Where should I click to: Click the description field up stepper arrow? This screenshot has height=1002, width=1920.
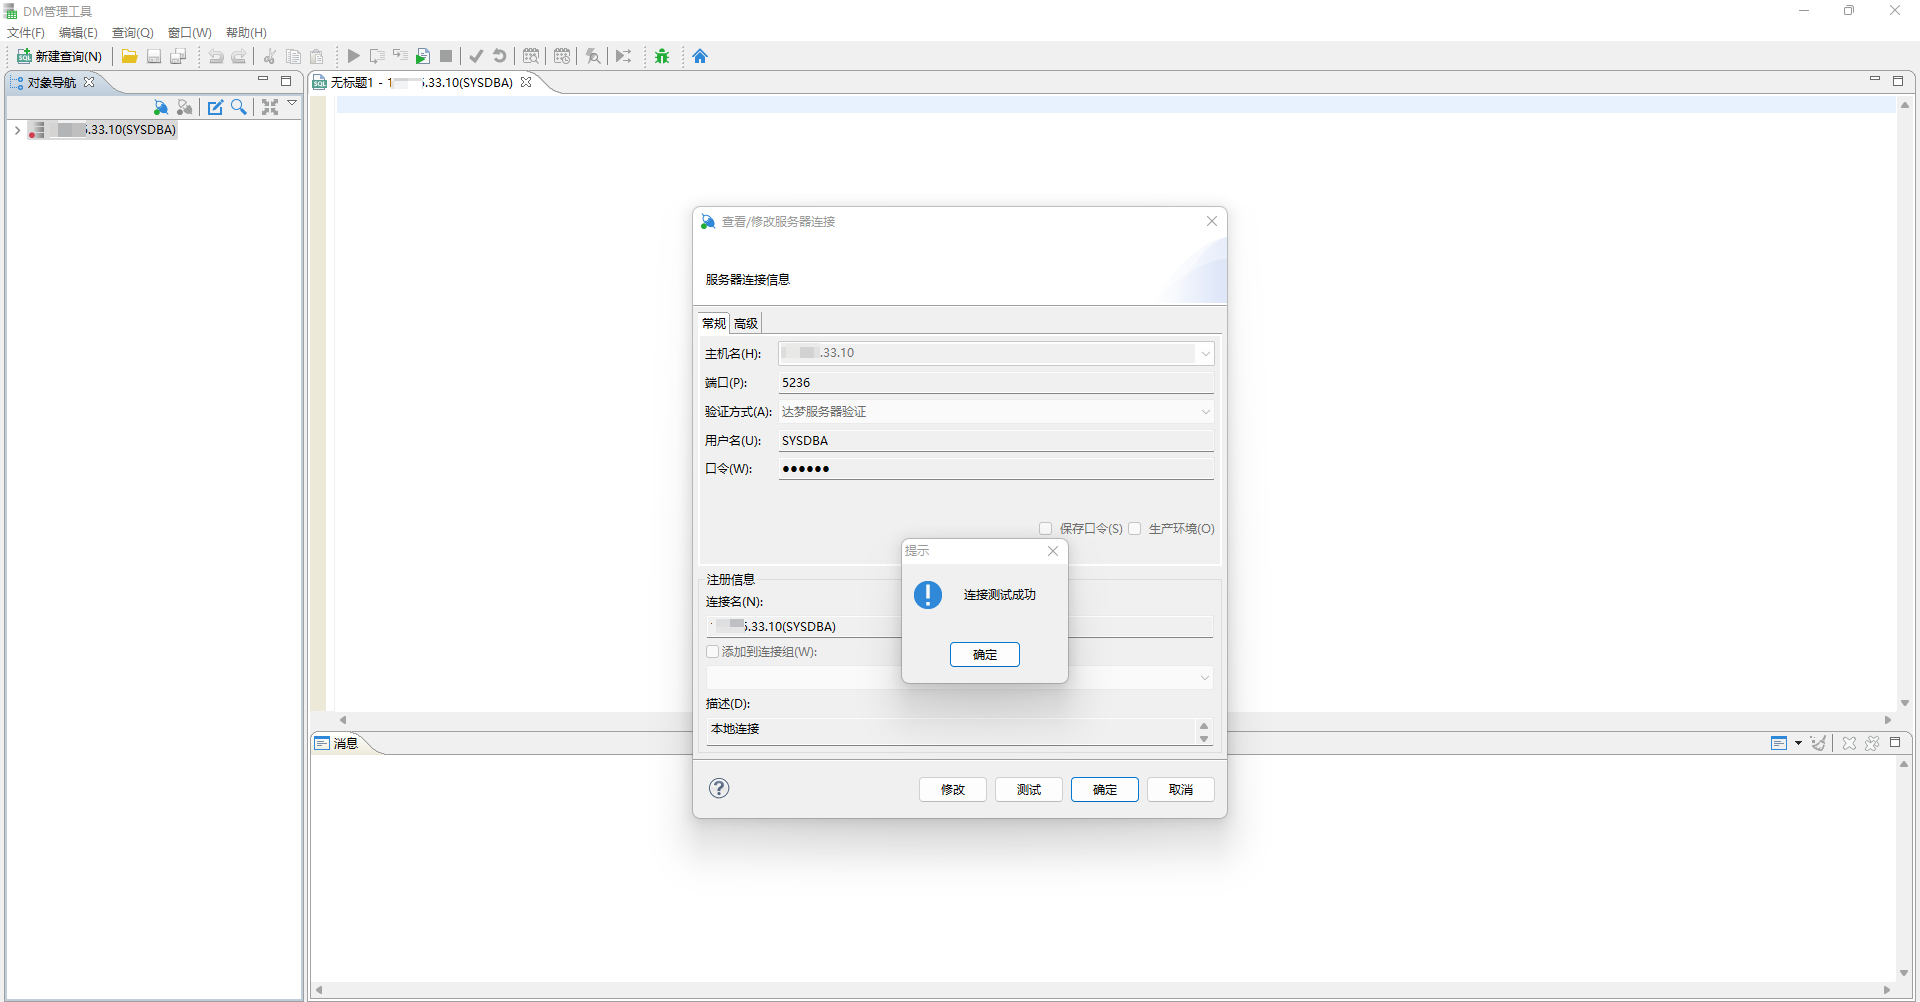tap(1204, 725)
